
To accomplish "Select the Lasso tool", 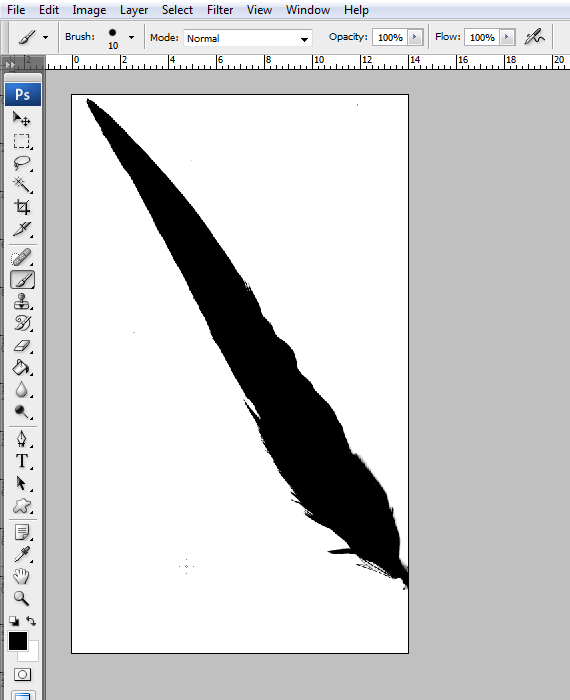I will coord(21,163).
